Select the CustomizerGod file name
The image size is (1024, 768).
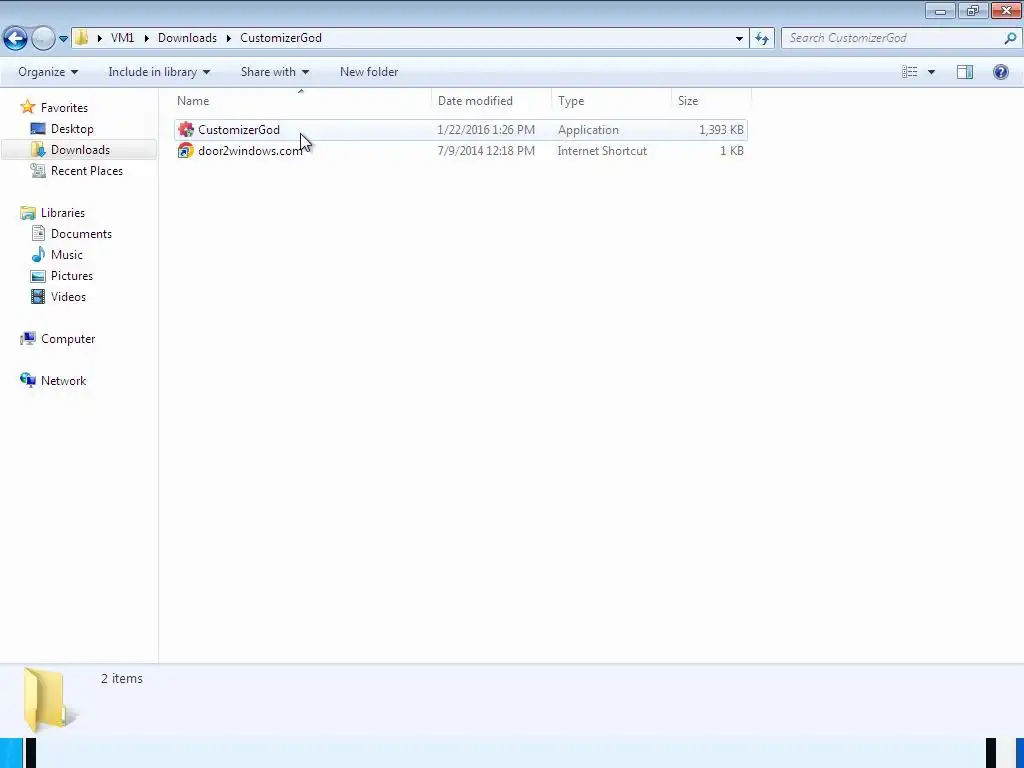[239, 130]
